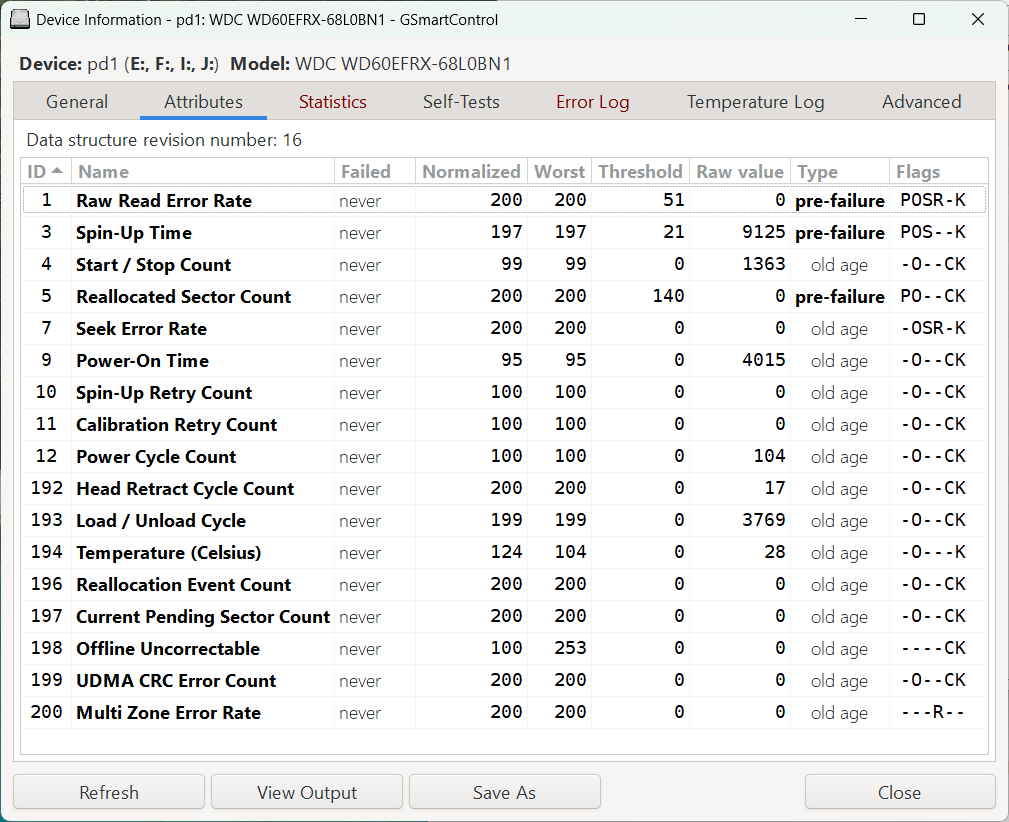This screenshot has width=1009, height=822.
Task: Select the Power-On Time row
Action: [x=504, y=360]
